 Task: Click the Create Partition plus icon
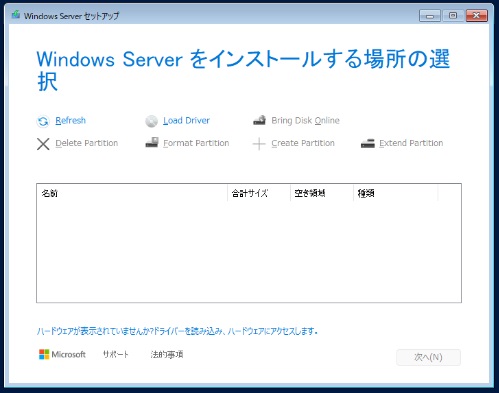point(259,144)
